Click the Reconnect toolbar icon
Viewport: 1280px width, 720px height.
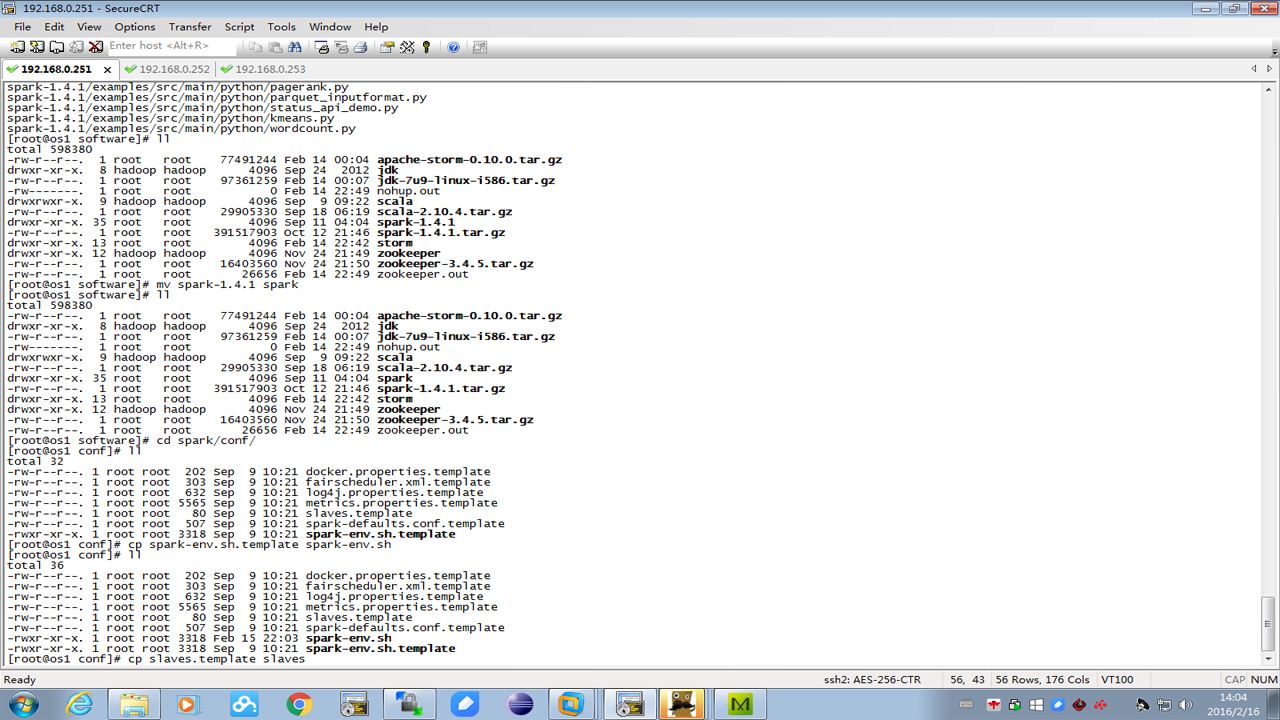tap(76, 47)
